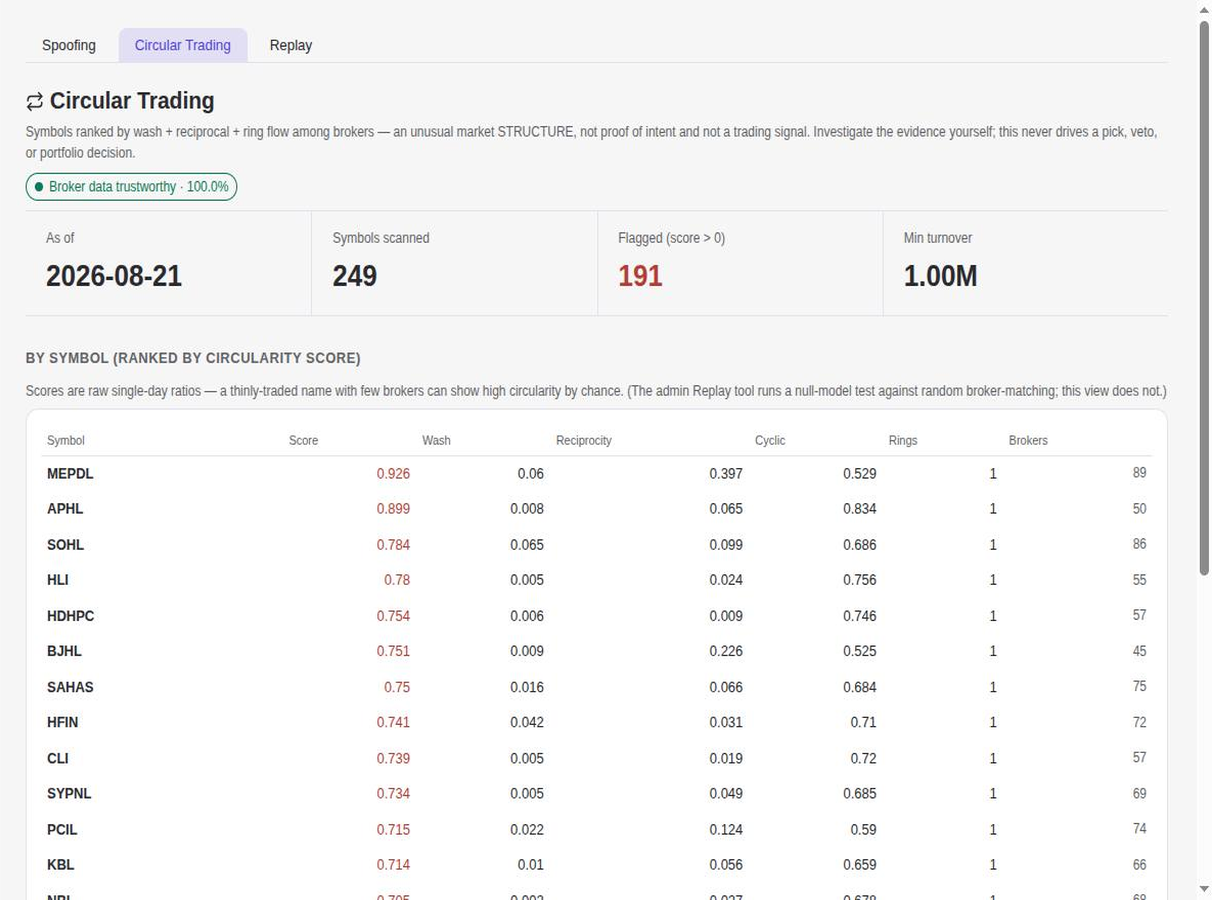Switch to the Spoofing tab
Viewport: 1212px width, 900px height.
point(69,45)
